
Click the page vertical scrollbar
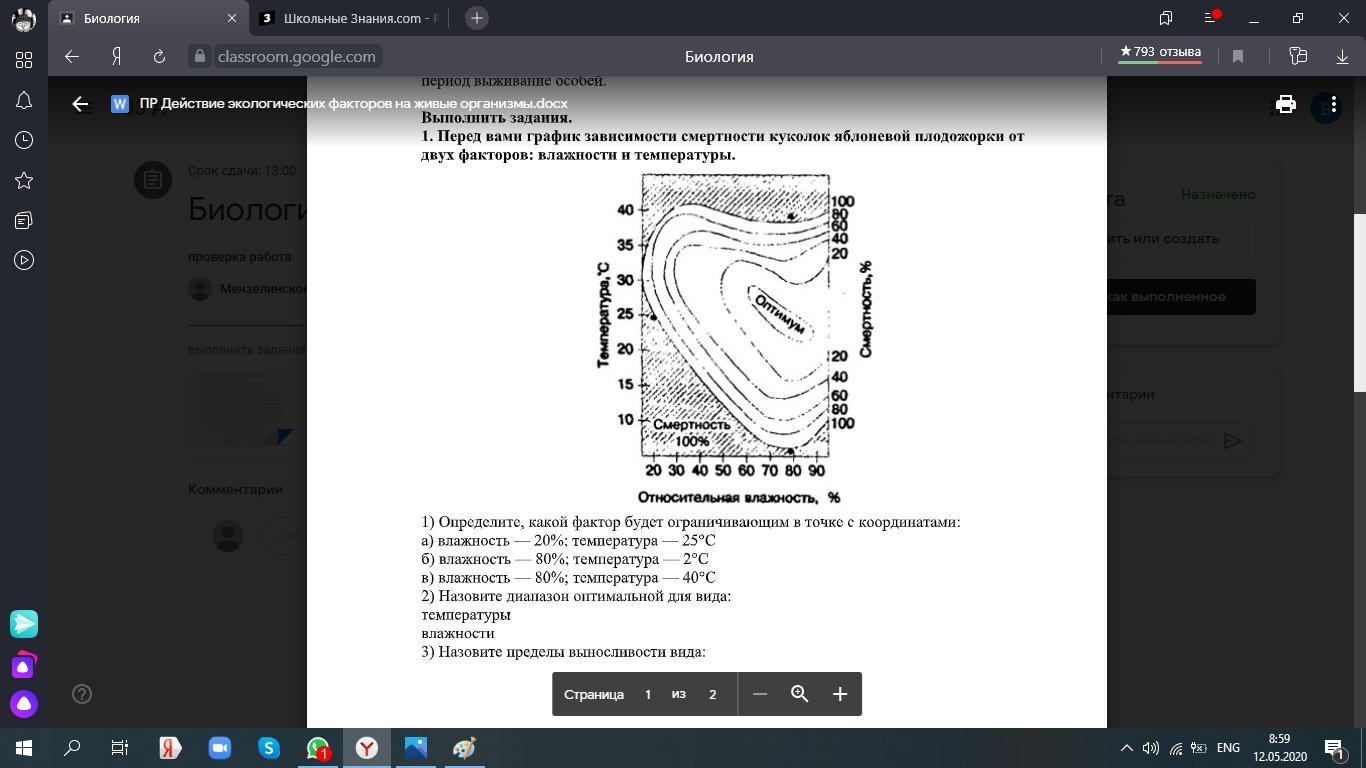(x=1360, y=303)
